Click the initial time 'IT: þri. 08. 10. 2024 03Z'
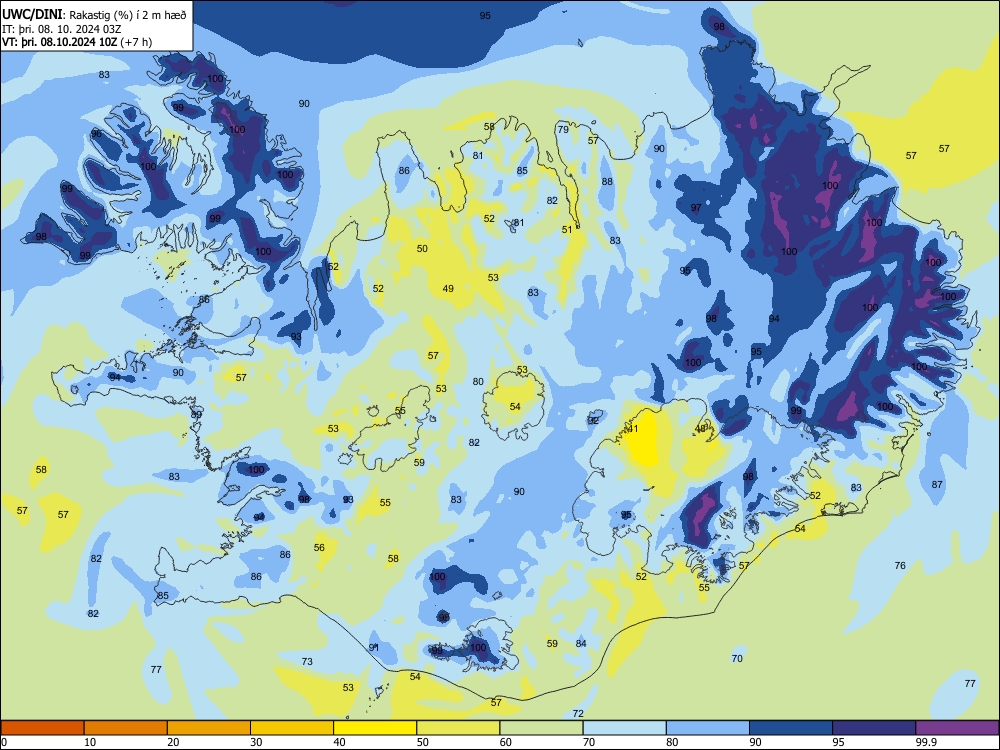1000x750 pixels. pyautogui.click(x=62, y=29)
